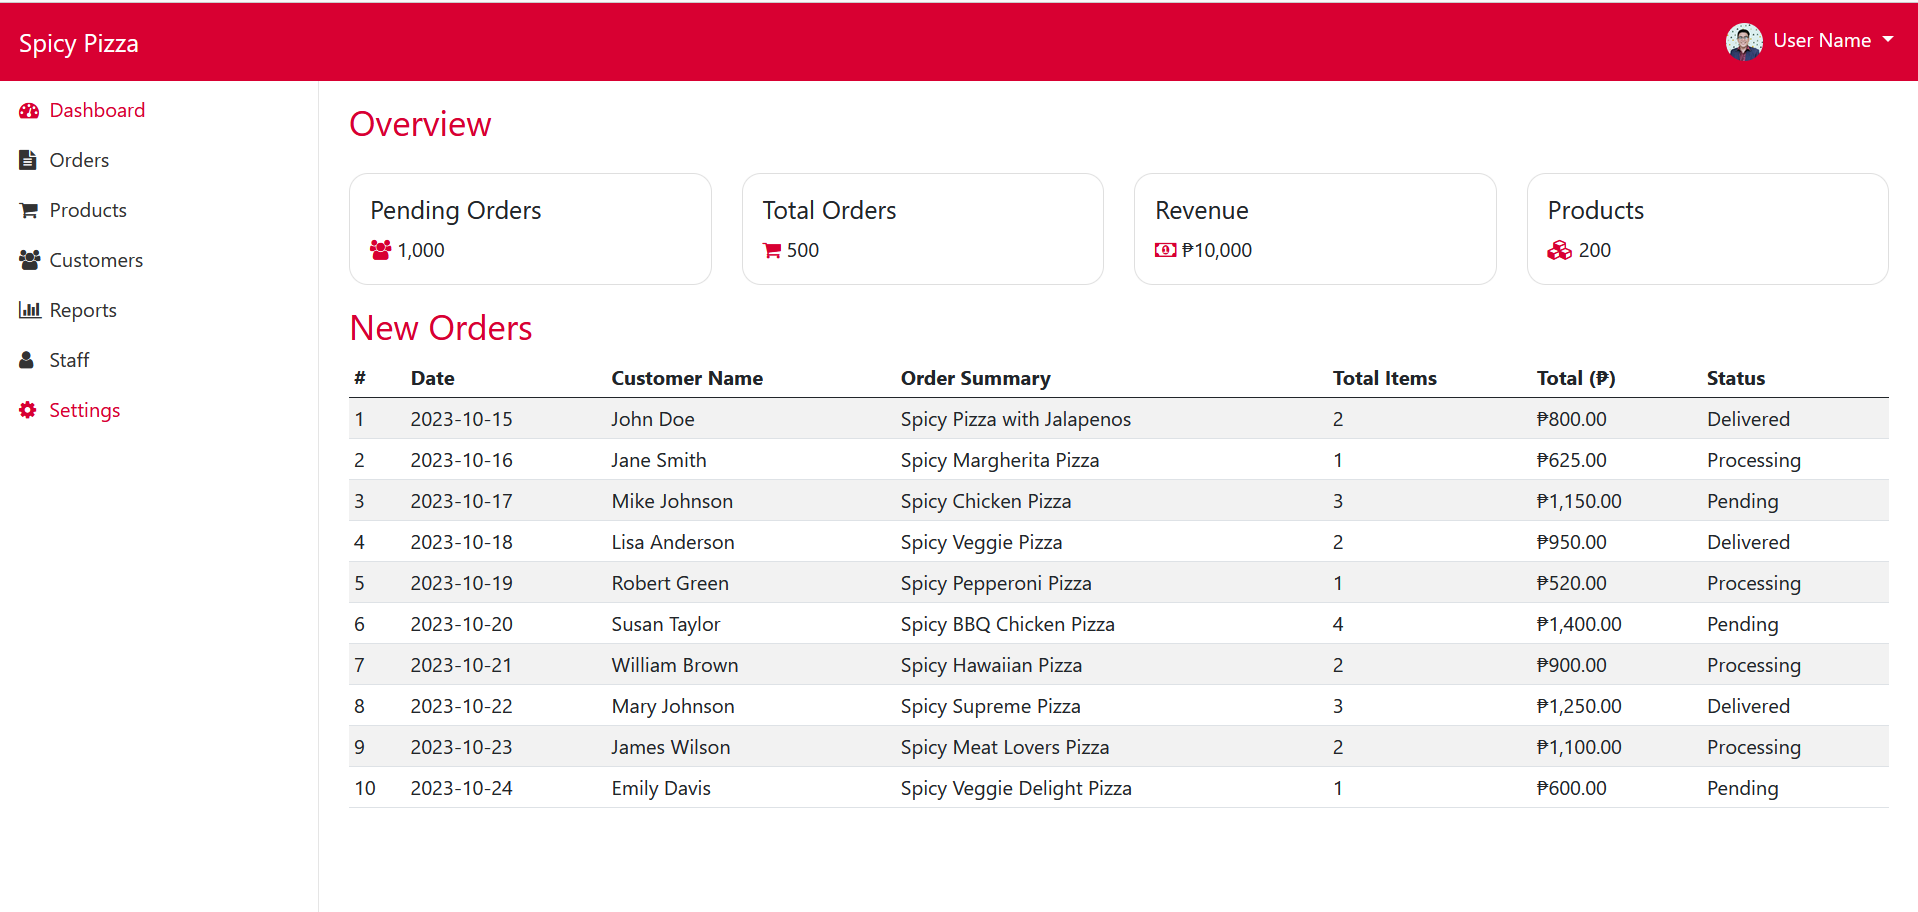Image resolution: width=1918 pixels, height=912 pixels.
Task: Expand the User Name dropdown caret
Action: [1888, 40]
